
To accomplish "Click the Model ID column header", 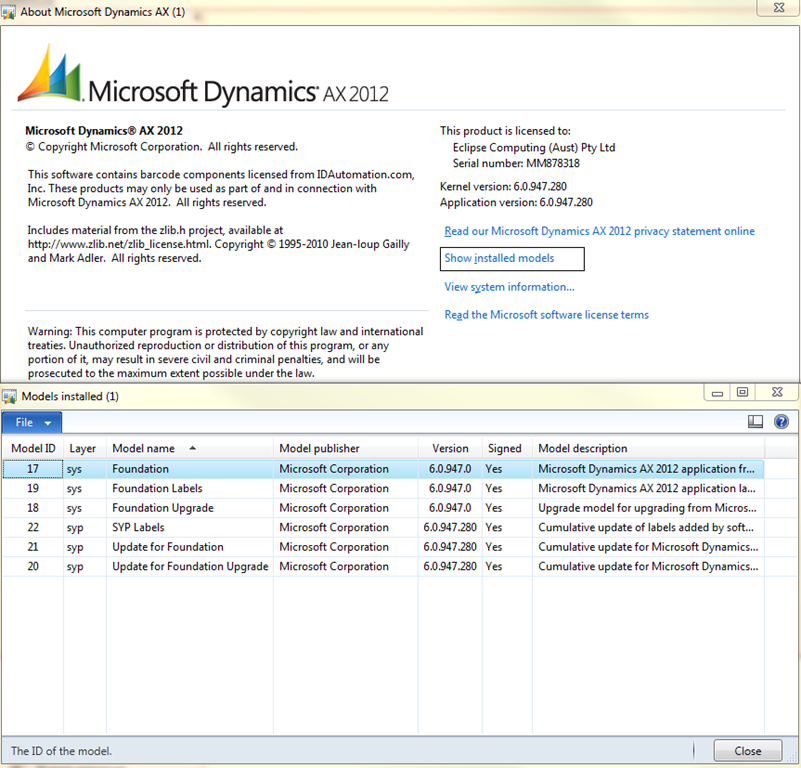I will pyautogui.click(x=33, y=448).
